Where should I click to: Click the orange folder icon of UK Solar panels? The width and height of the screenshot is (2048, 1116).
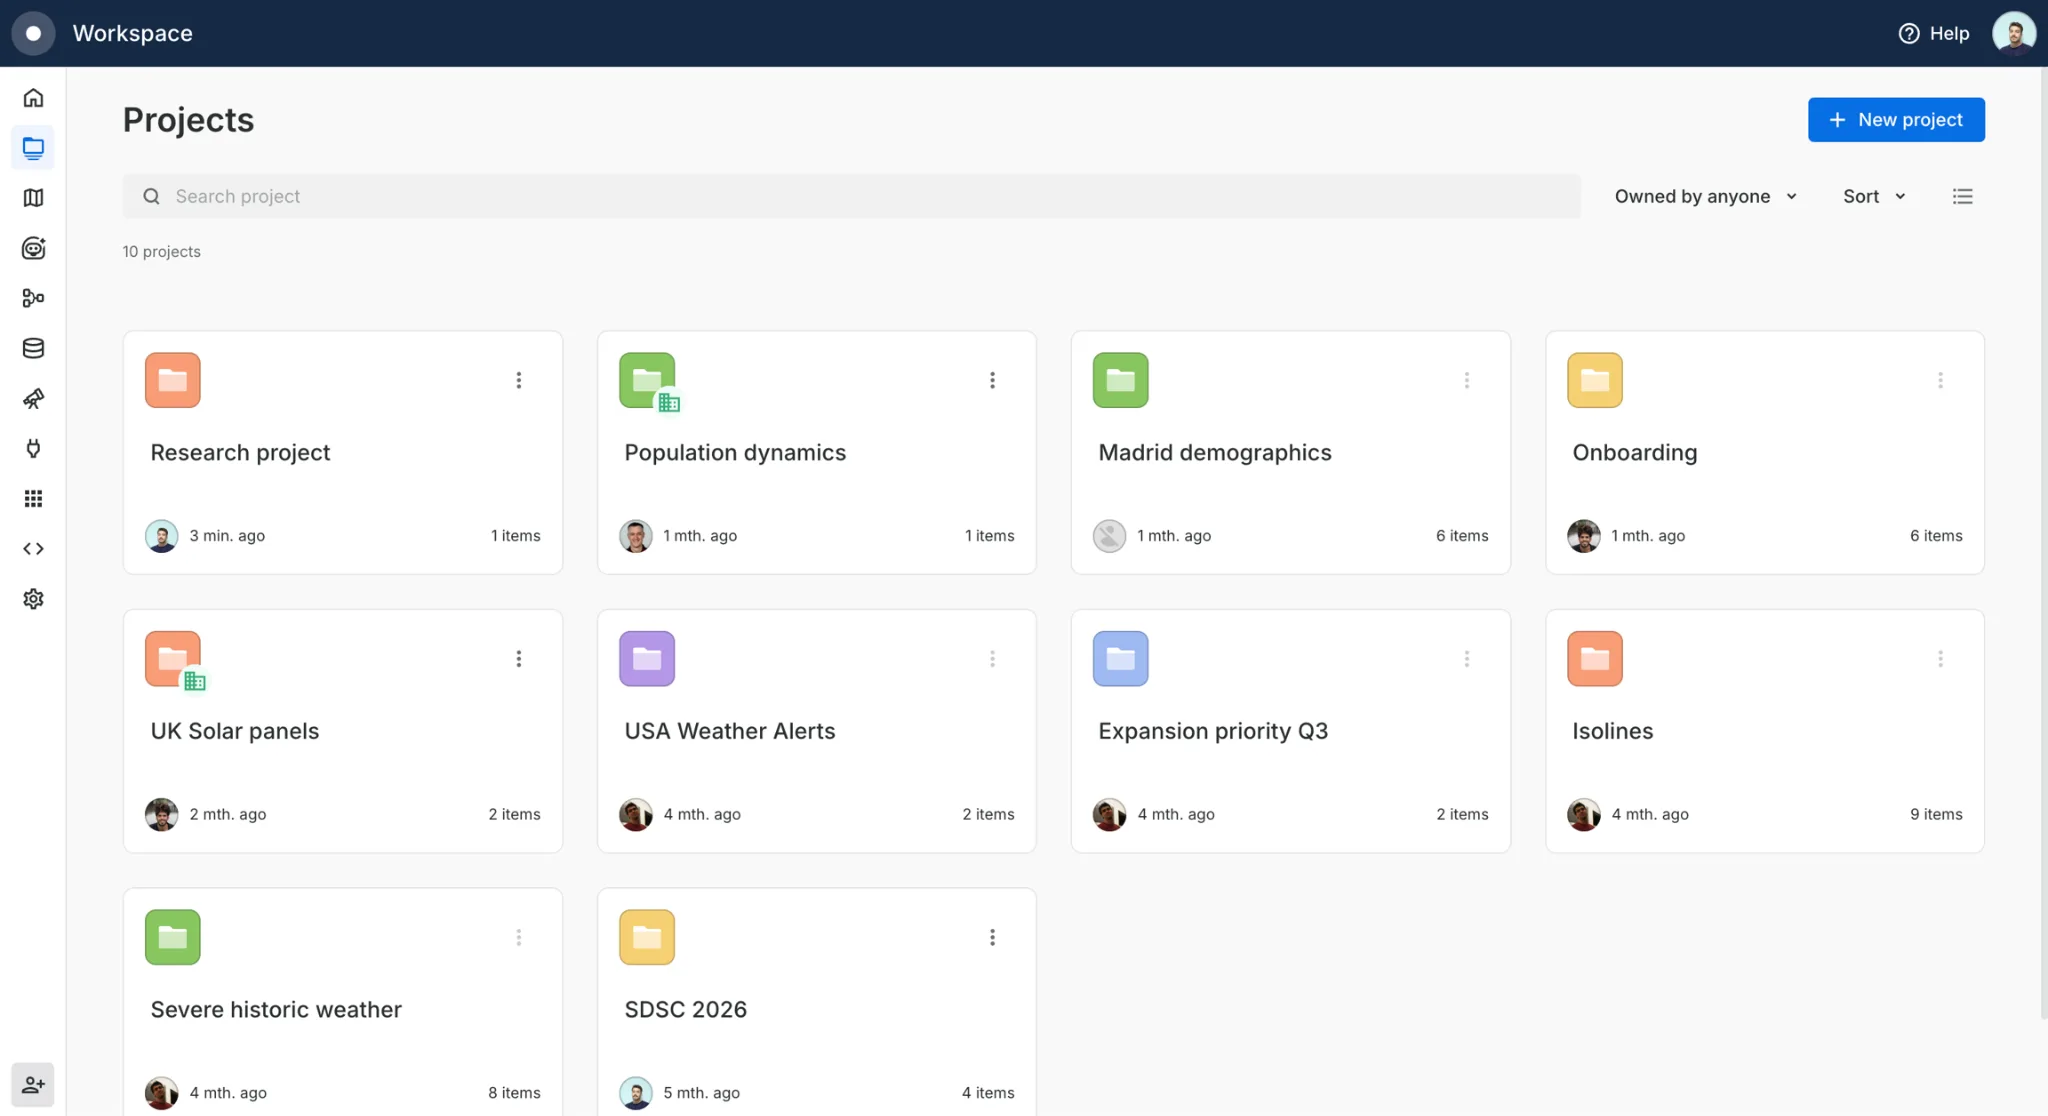[172, 658]
